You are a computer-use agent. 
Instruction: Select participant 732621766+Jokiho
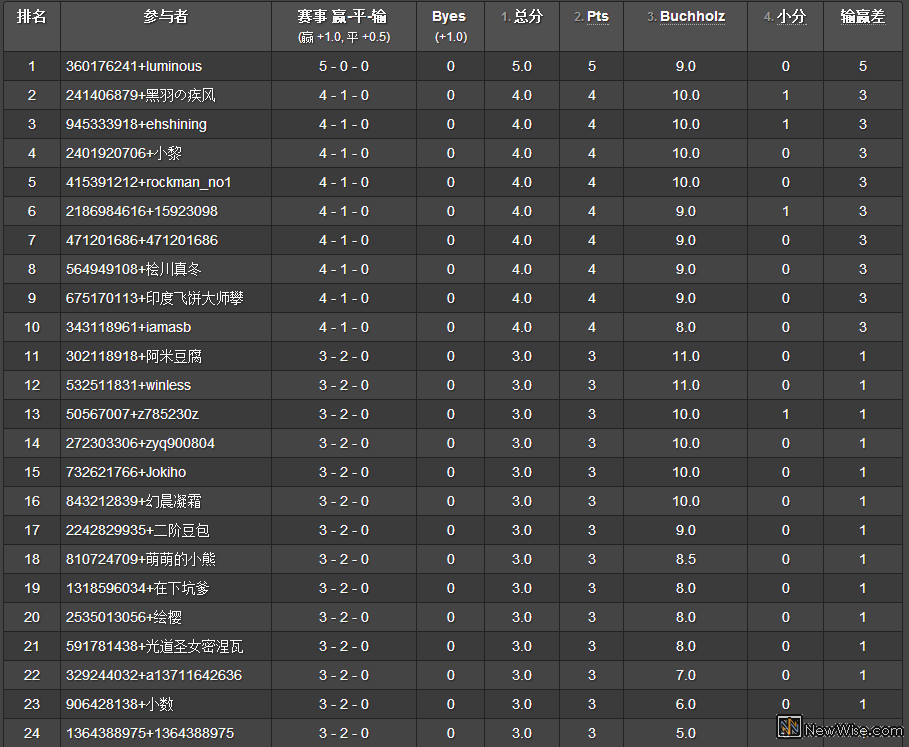(126, 472)
